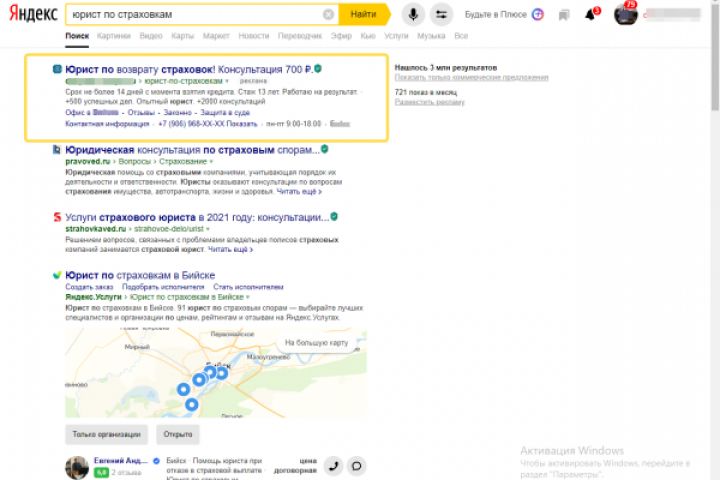The width and height of the screenshot is (720, 480).
Task: Open Евгений's profile photo
Action: pos(77,468)
